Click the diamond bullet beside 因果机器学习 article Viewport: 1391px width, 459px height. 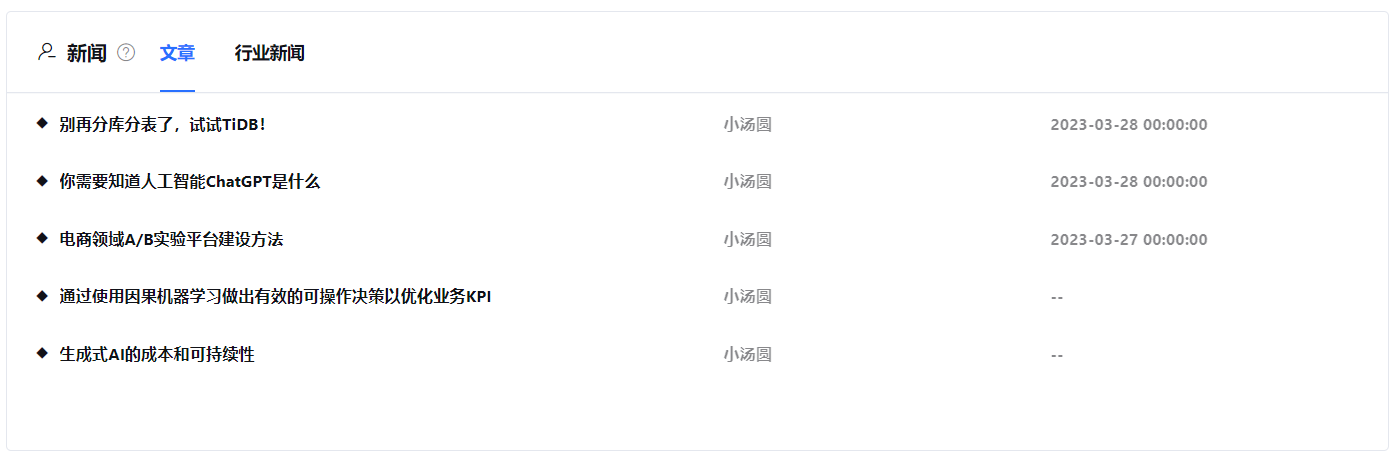coord(42,295)
